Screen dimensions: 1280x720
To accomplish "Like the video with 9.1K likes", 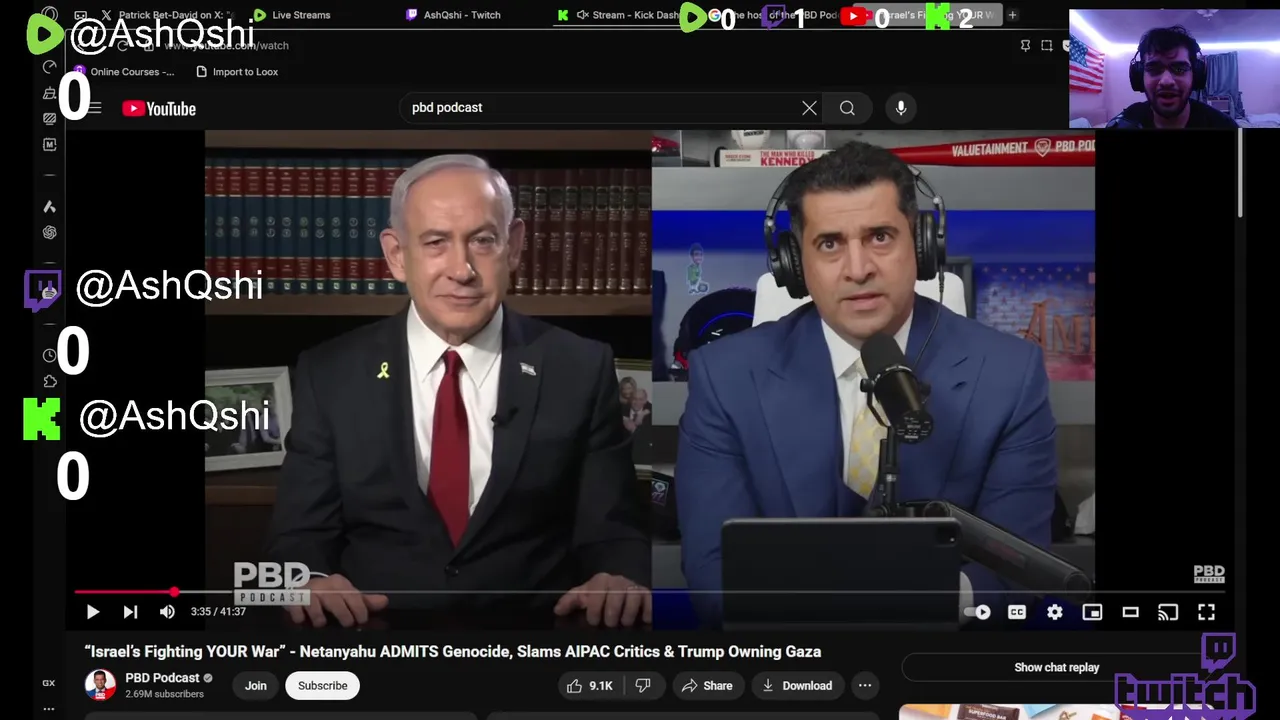I will [590, 686].
